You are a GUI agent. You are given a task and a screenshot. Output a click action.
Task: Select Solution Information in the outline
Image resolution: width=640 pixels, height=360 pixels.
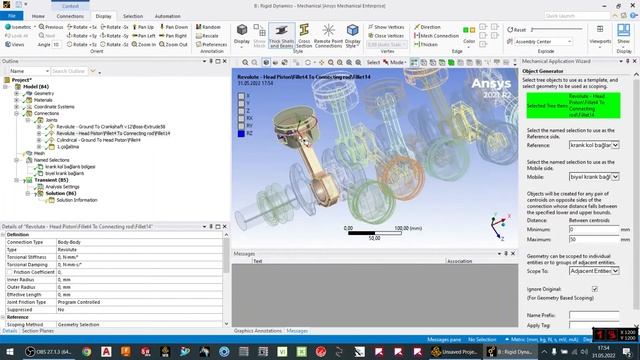(x=77, y=200)
